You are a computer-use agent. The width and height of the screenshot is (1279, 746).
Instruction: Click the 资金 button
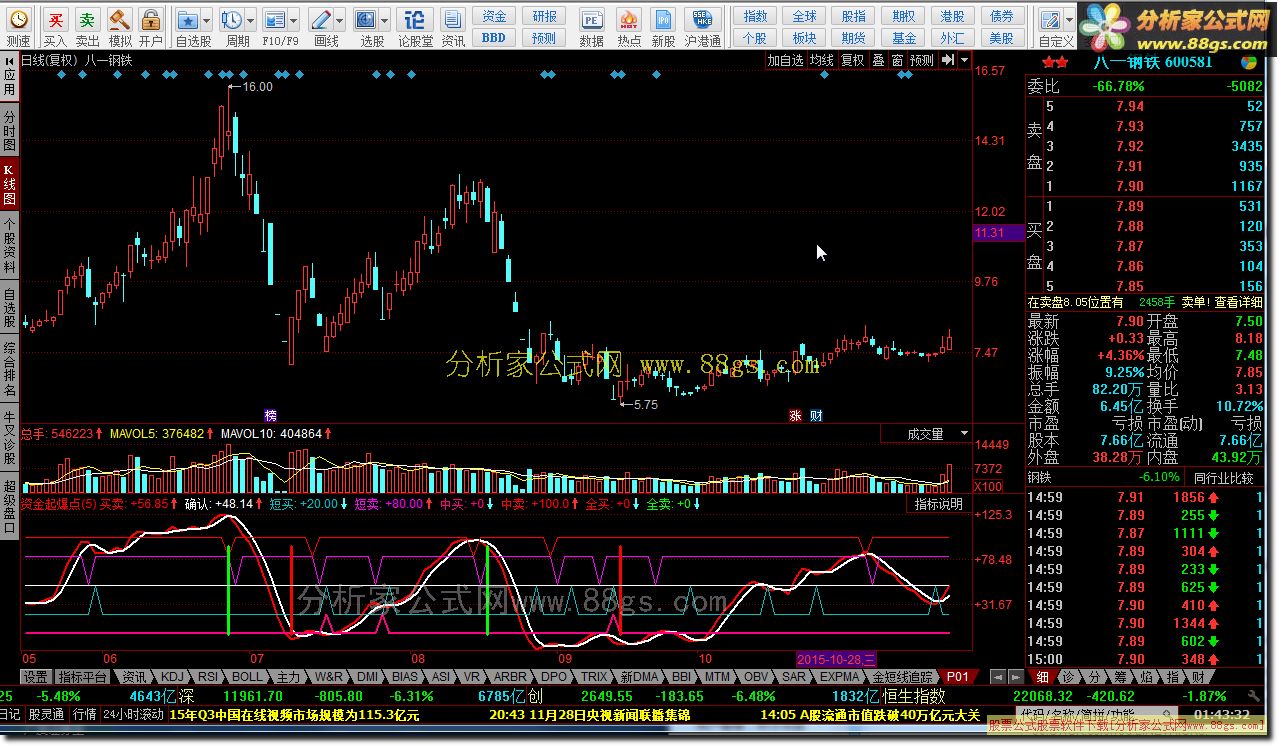(x=494, y=17)
